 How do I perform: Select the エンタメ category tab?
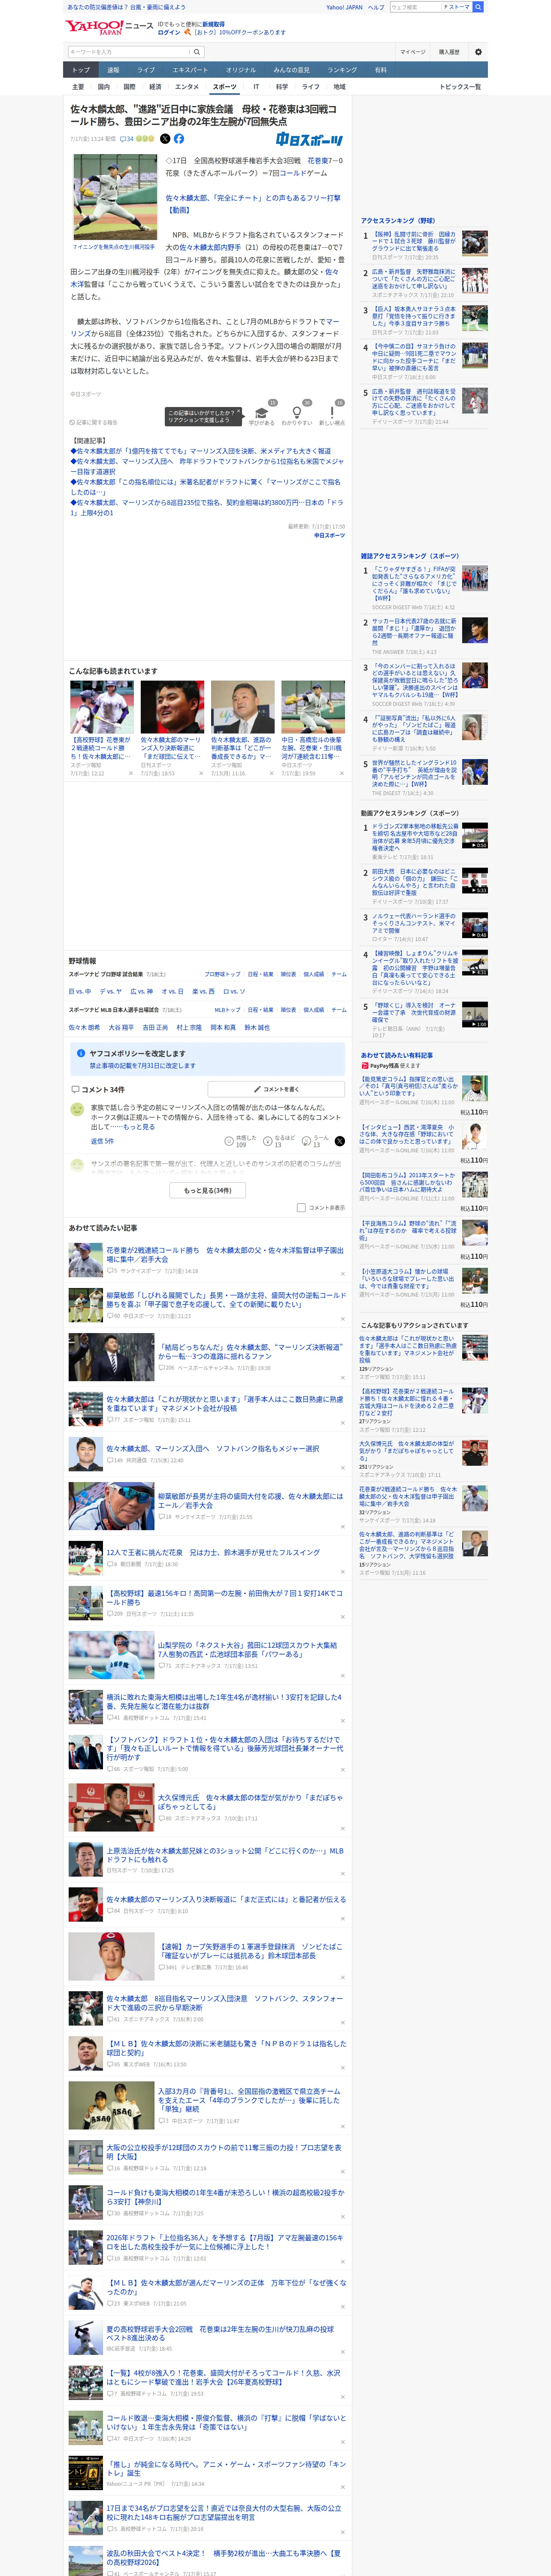[187, 87]
